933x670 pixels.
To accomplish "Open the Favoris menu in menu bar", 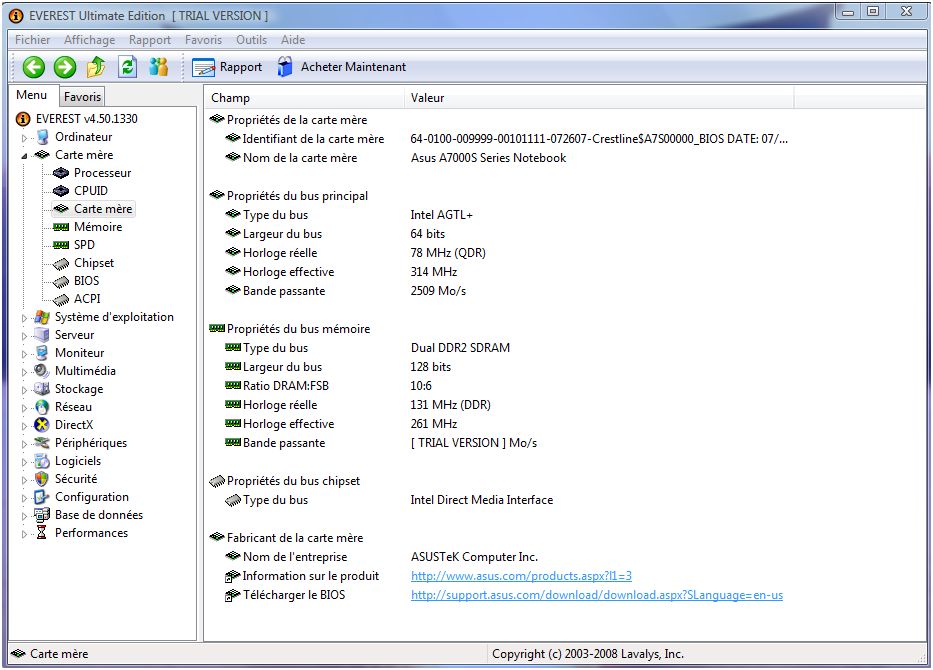I will click(x=203, y=40).
